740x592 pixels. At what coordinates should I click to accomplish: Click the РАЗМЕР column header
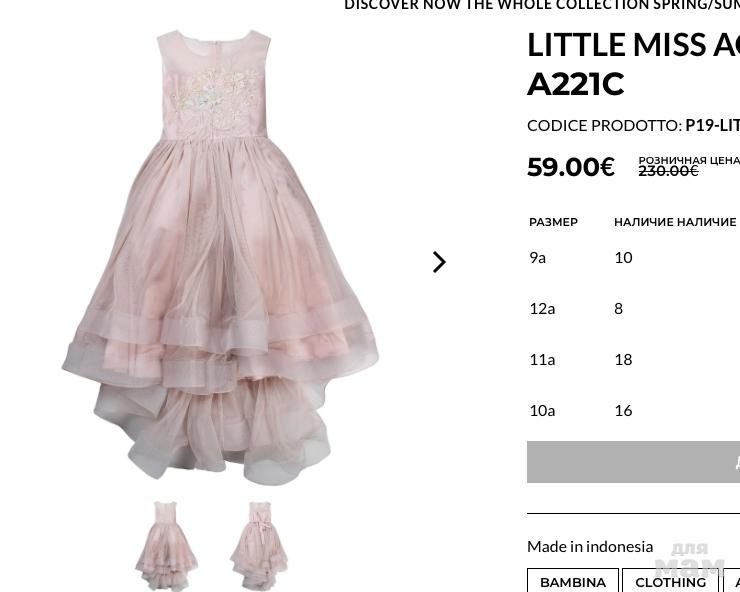coord(553,222)
